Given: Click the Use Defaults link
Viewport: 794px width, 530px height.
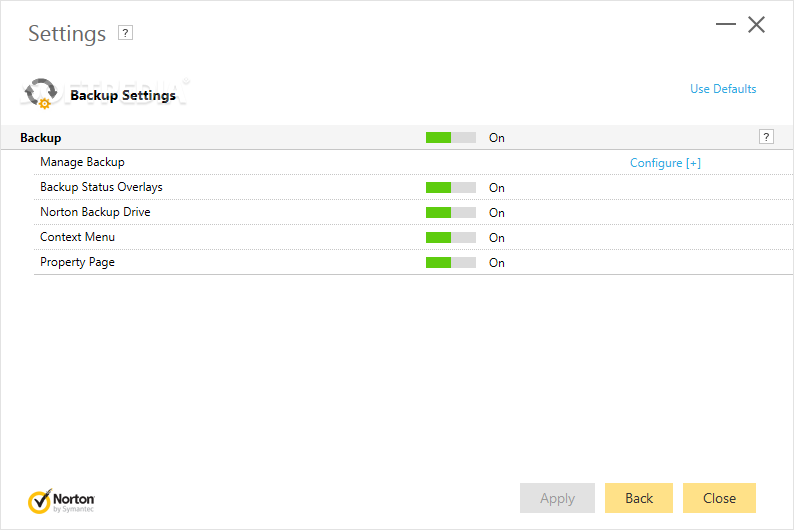Looking at the screenshot, I should click(723, 89).
